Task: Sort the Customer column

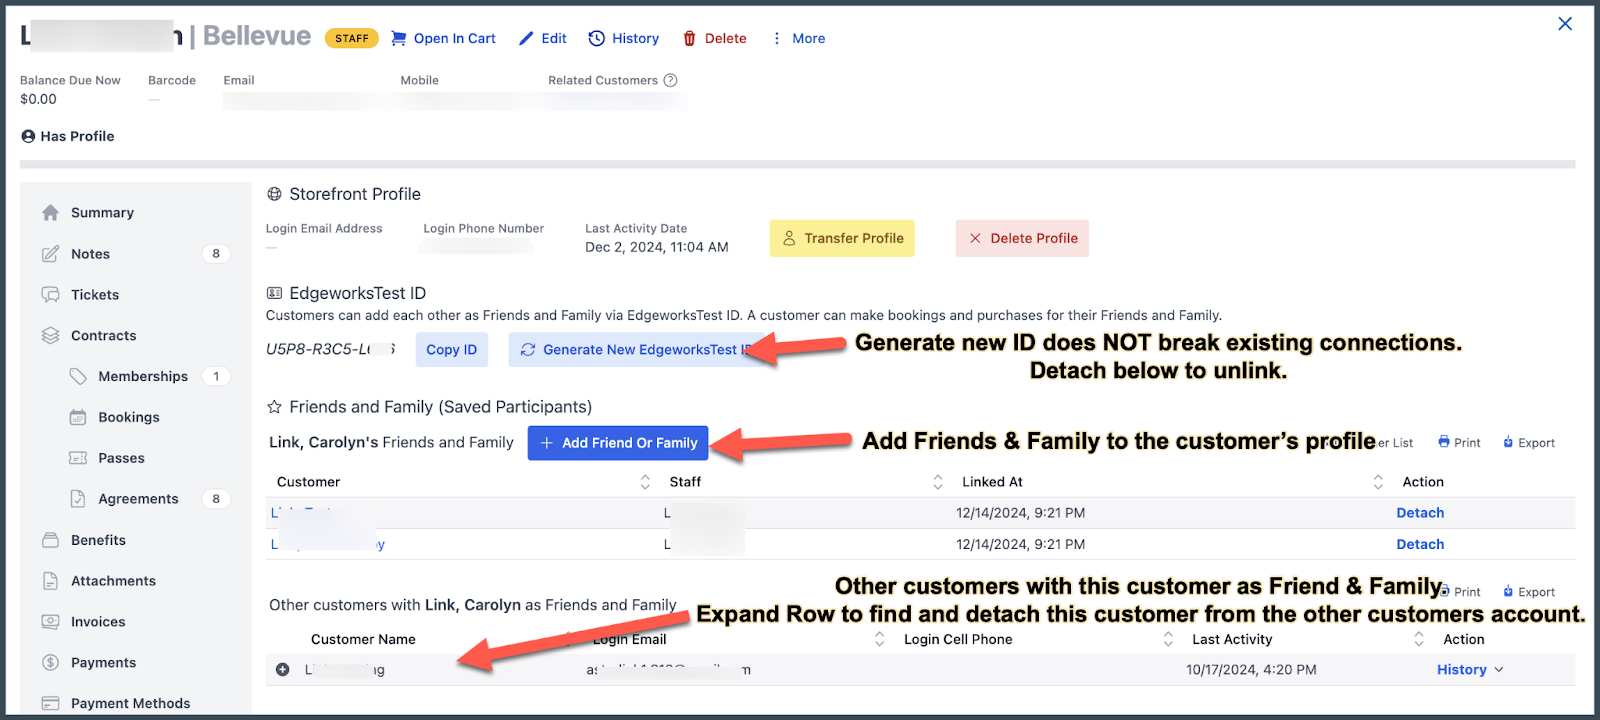Action: point(645,482)
